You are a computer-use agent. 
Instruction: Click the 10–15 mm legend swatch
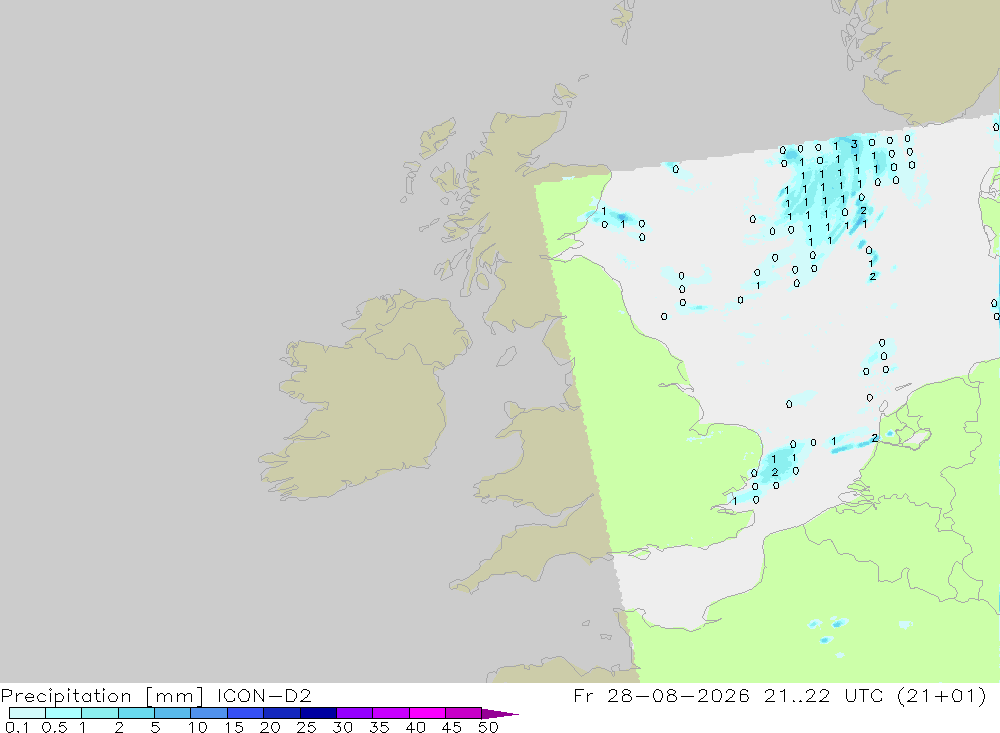coord(209,713)
